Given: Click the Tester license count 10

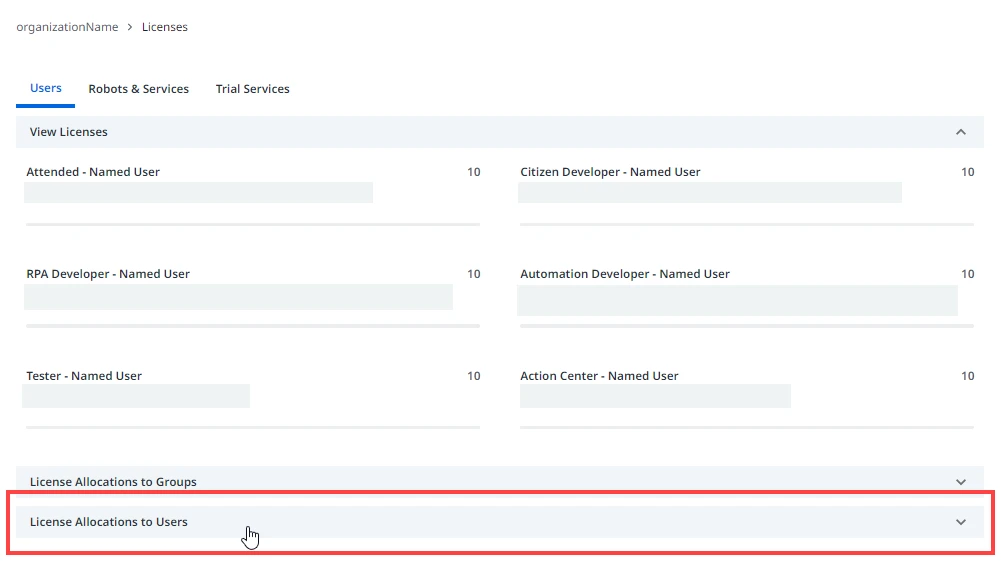Looking at the screenshot, I should (474, 376).
